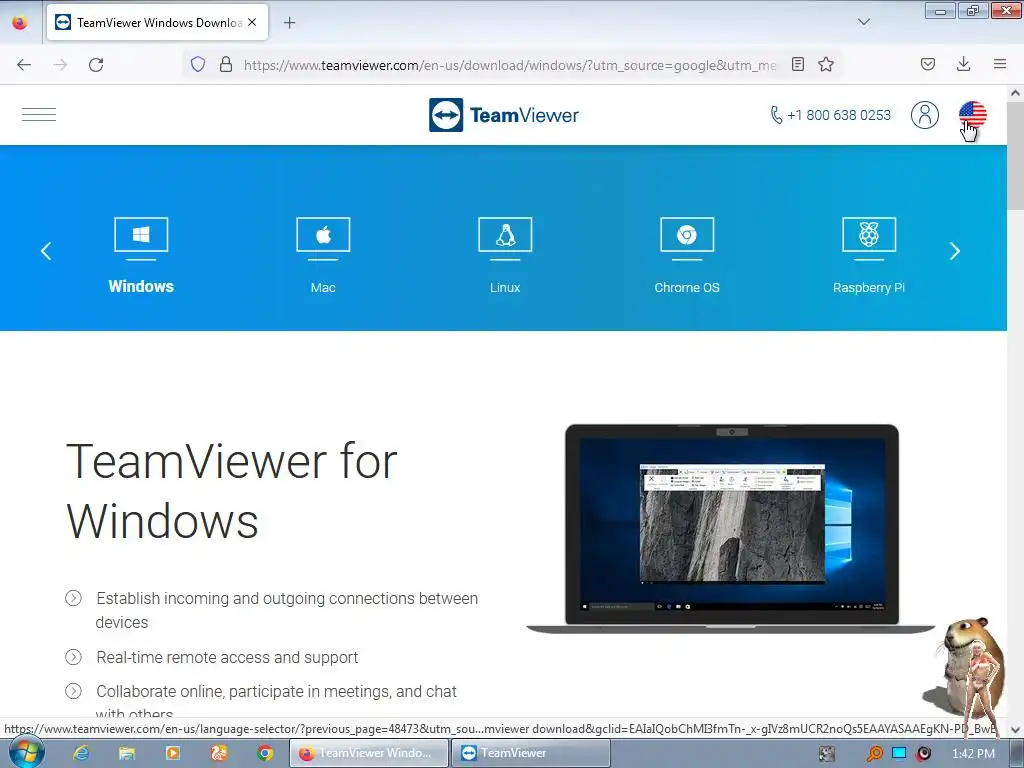Click the URL address bar
Viewport: 1024px width, 768px height.
point(509,65)
